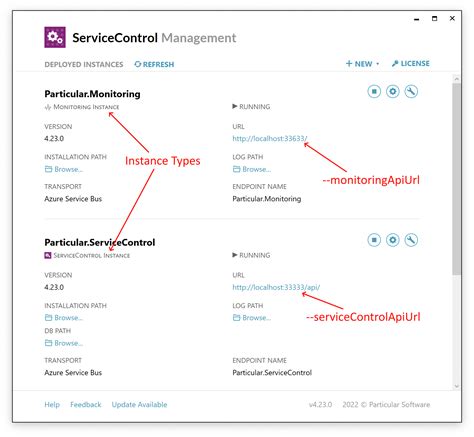The width and height of the screenshot is (474, 437).
Task: Select the Particular.ServiceControl instance heading
Action: coord(100,242)
